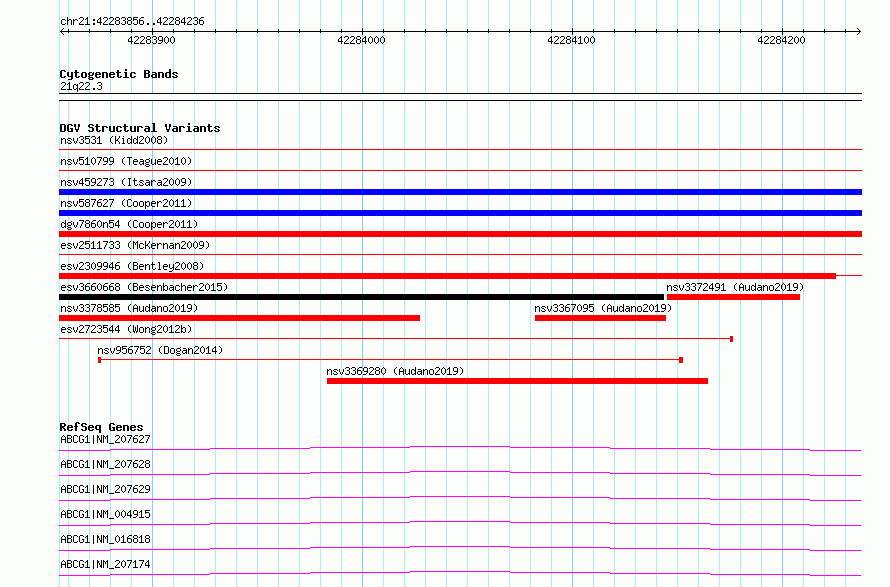Viewport: 890px width, 587px height.
Task: Click the red bar for dgv7860n54
Action: tap(460, 234)
